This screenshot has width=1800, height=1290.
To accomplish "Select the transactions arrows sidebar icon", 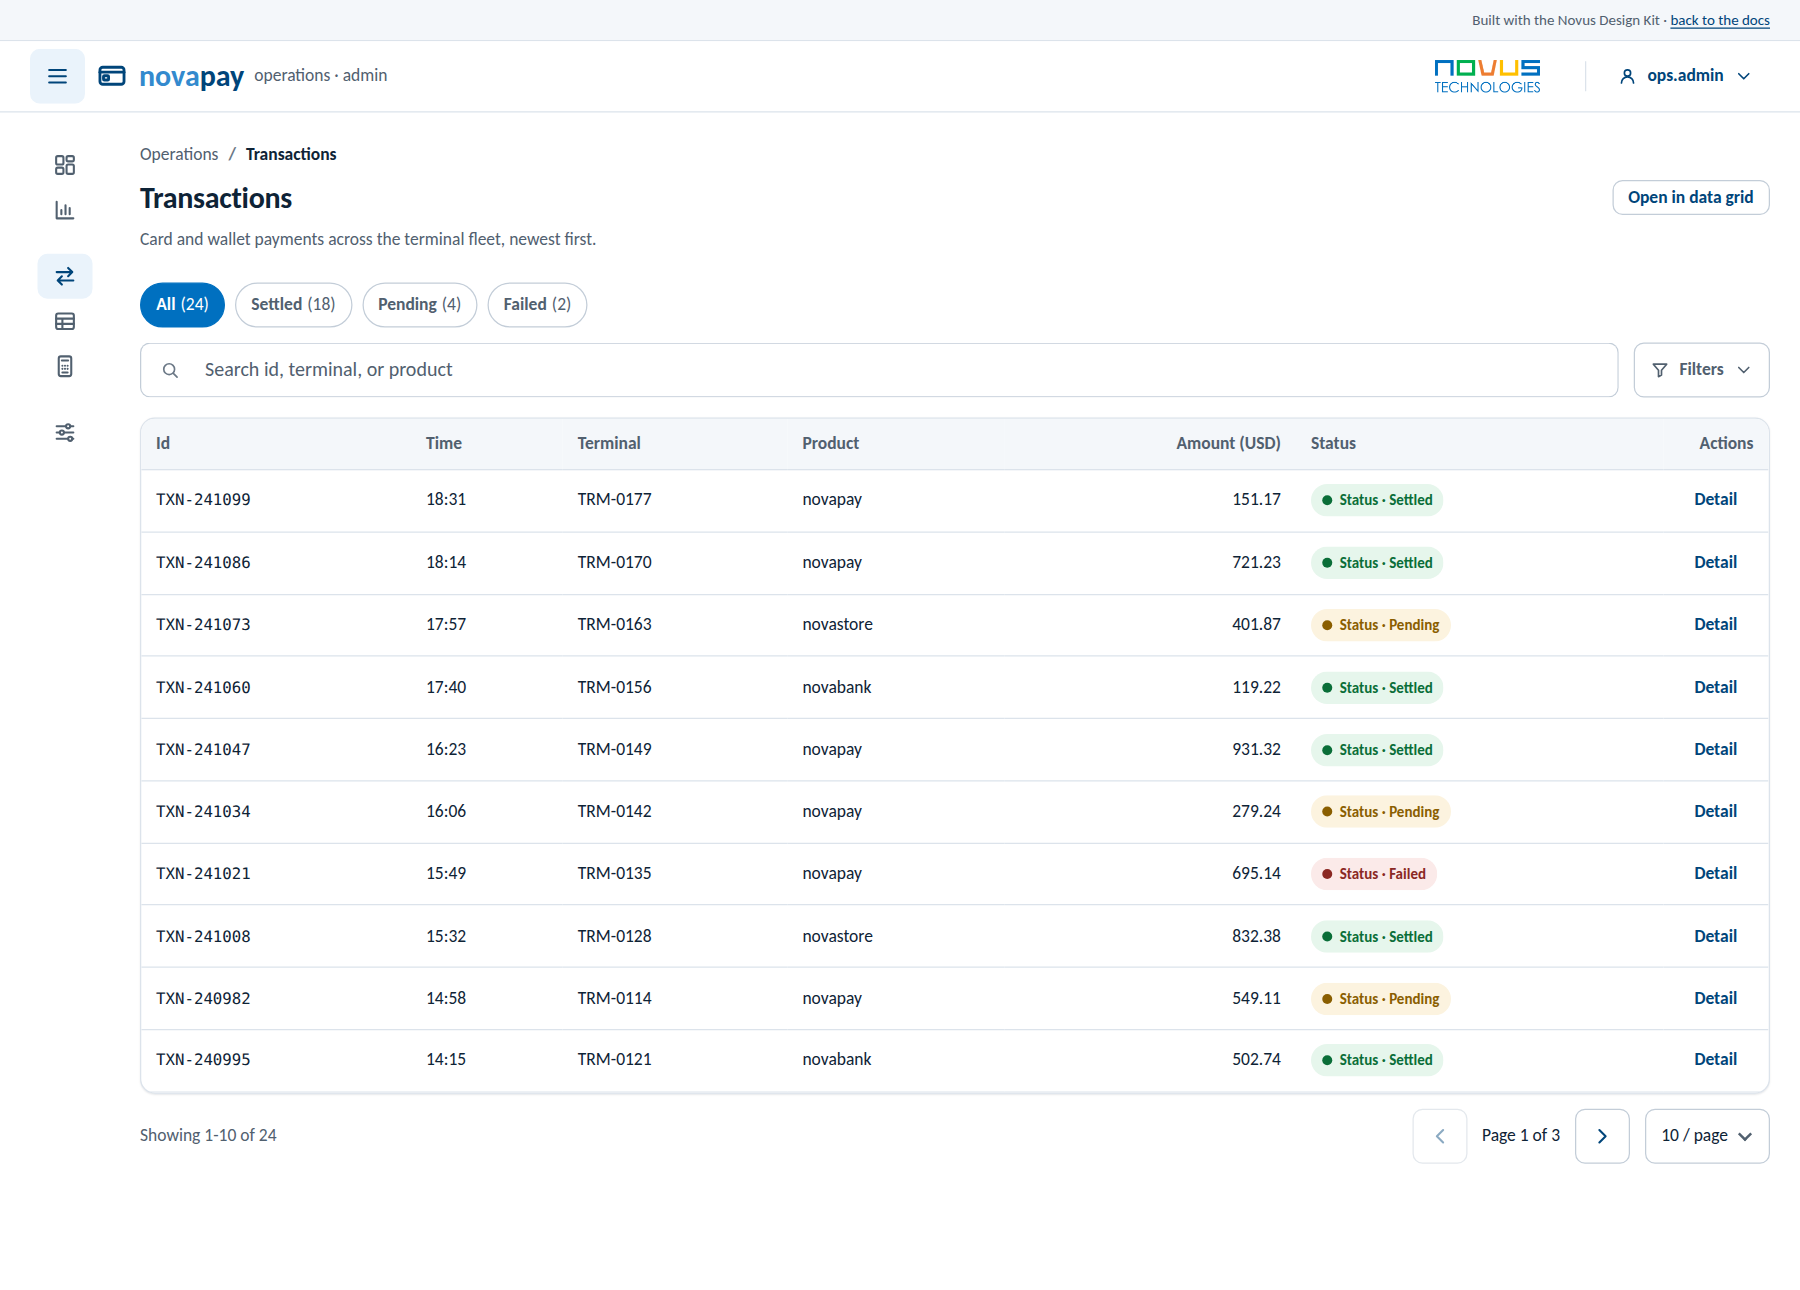I will (x=65, y=276).
